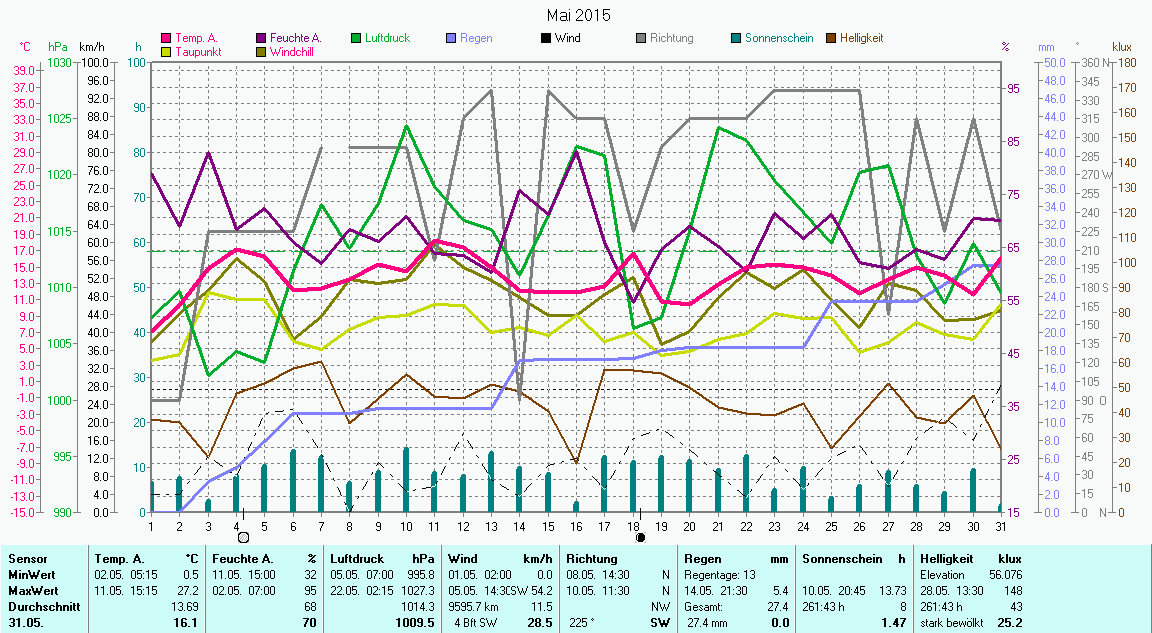Click the green Luftdruck legend swatch
1152x633 pixels.
coord(355,39)
